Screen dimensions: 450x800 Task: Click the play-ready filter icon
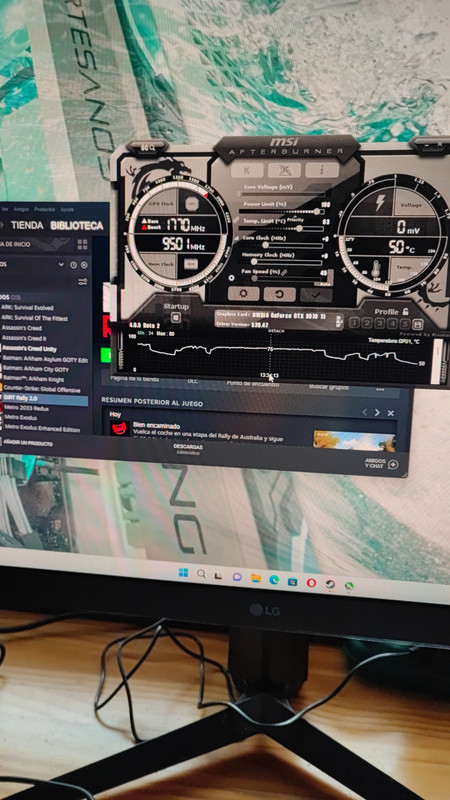[x=84, y=265]
